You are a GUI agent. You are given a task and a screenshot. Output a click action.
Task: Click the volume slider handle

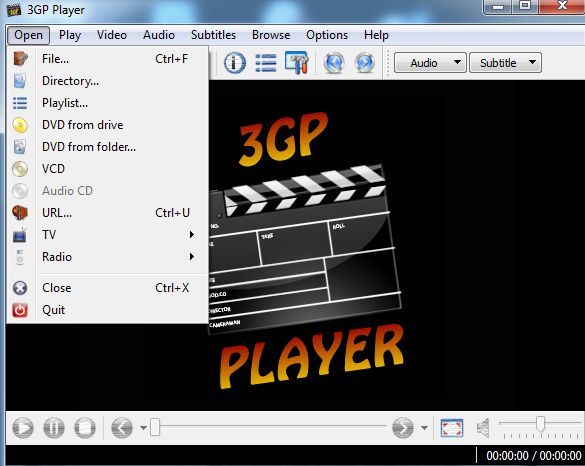coord(540,423)
